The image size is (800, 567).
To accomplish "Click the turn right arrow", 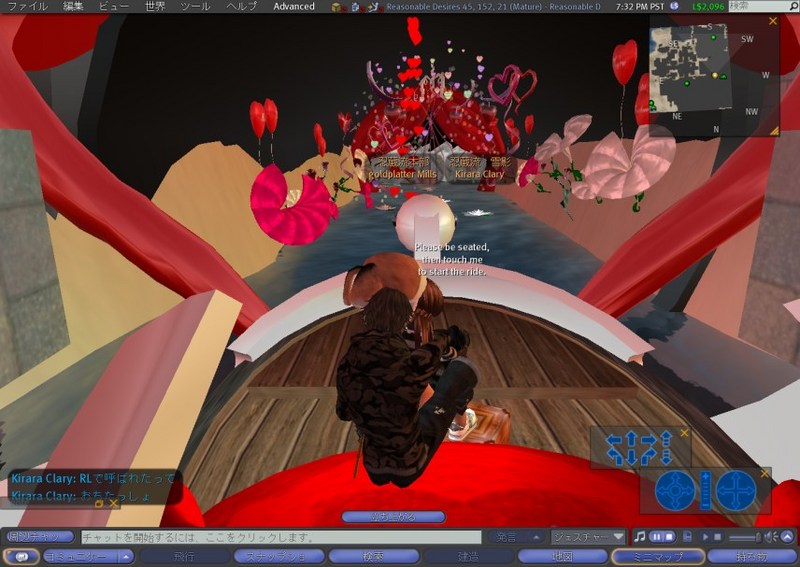I will (x=648, y=439).
